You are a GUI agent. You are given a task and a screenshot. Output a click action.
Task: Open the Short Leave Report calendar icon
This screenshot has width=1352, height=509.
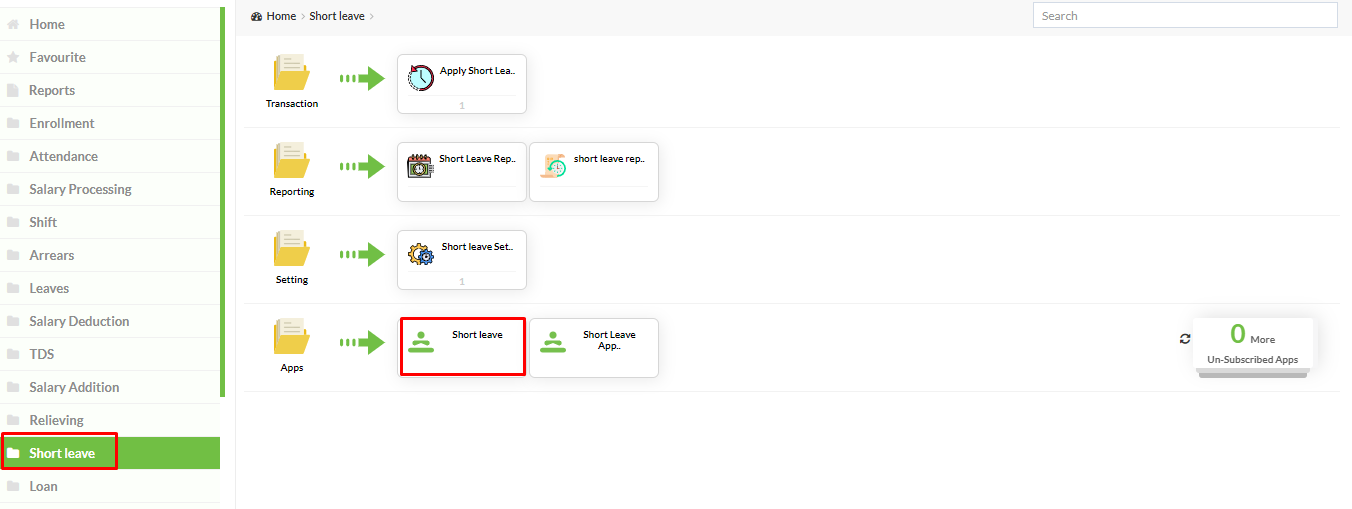pos(421,165)
